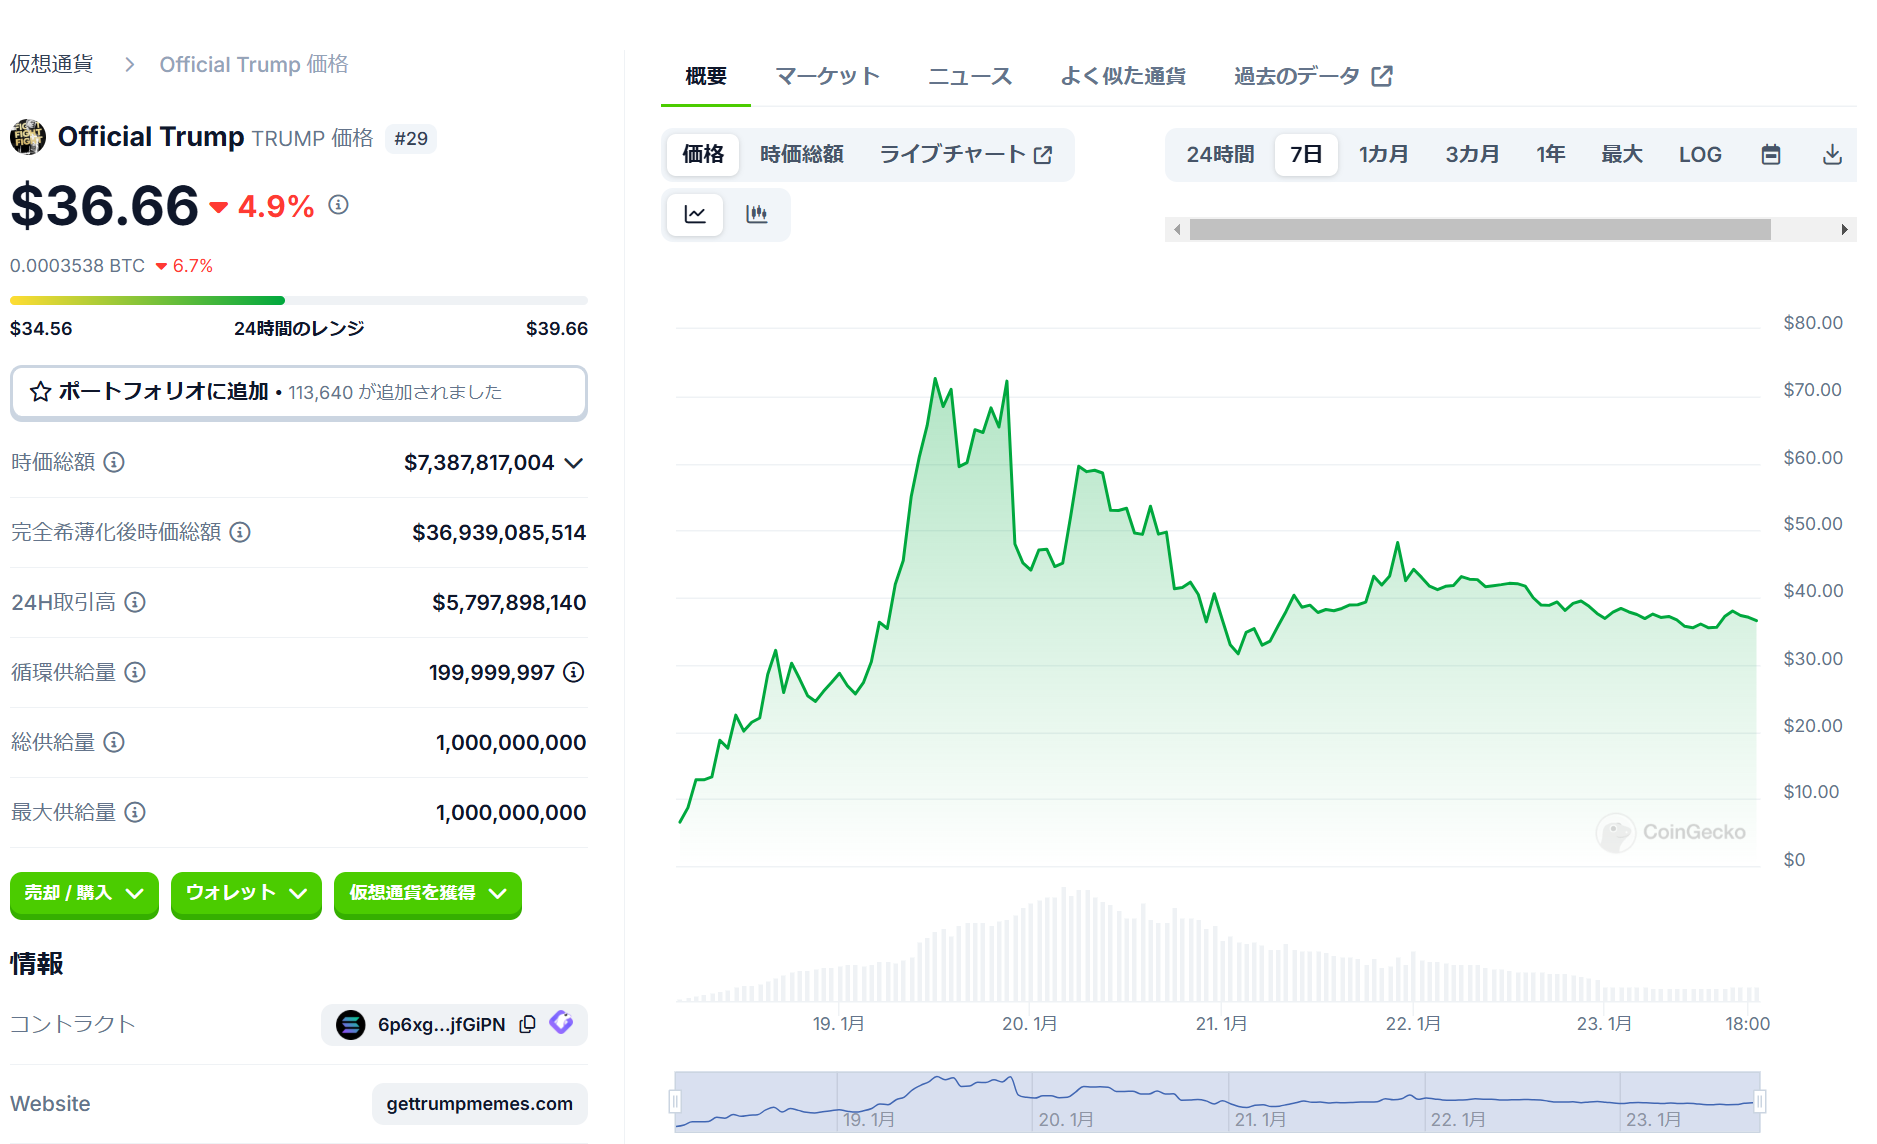
Task: Open info icon beside 最大供給量
Action: (x=135, y=812)
